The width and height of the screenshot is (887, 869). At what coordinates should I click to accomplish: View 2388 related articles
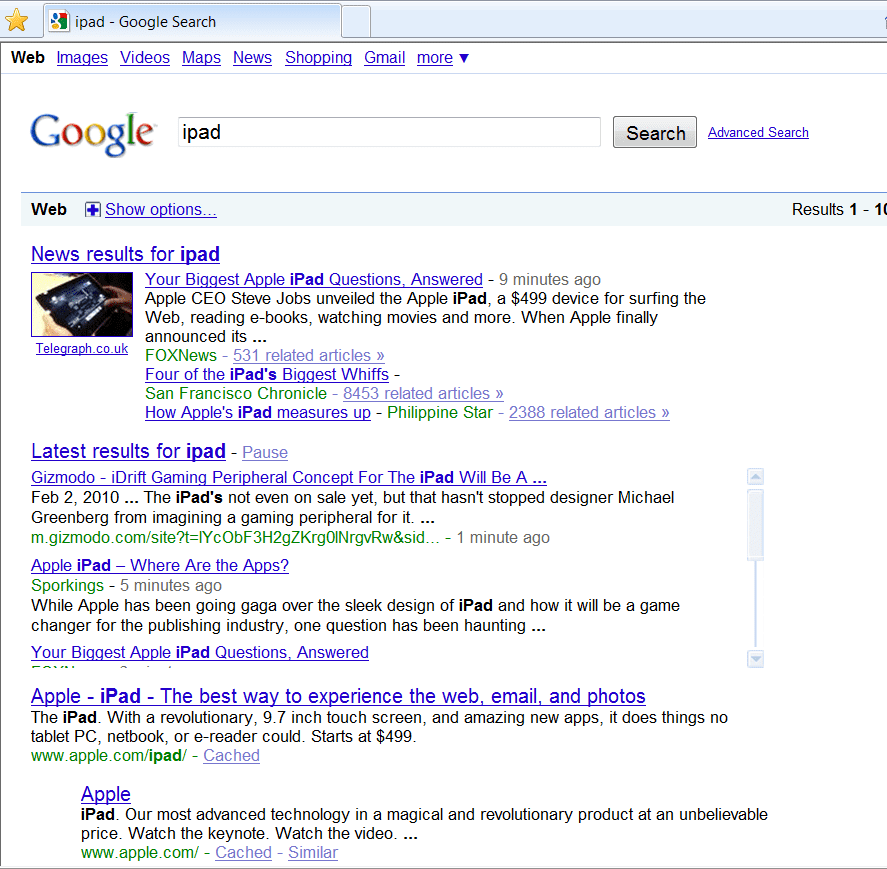point(589,412)
